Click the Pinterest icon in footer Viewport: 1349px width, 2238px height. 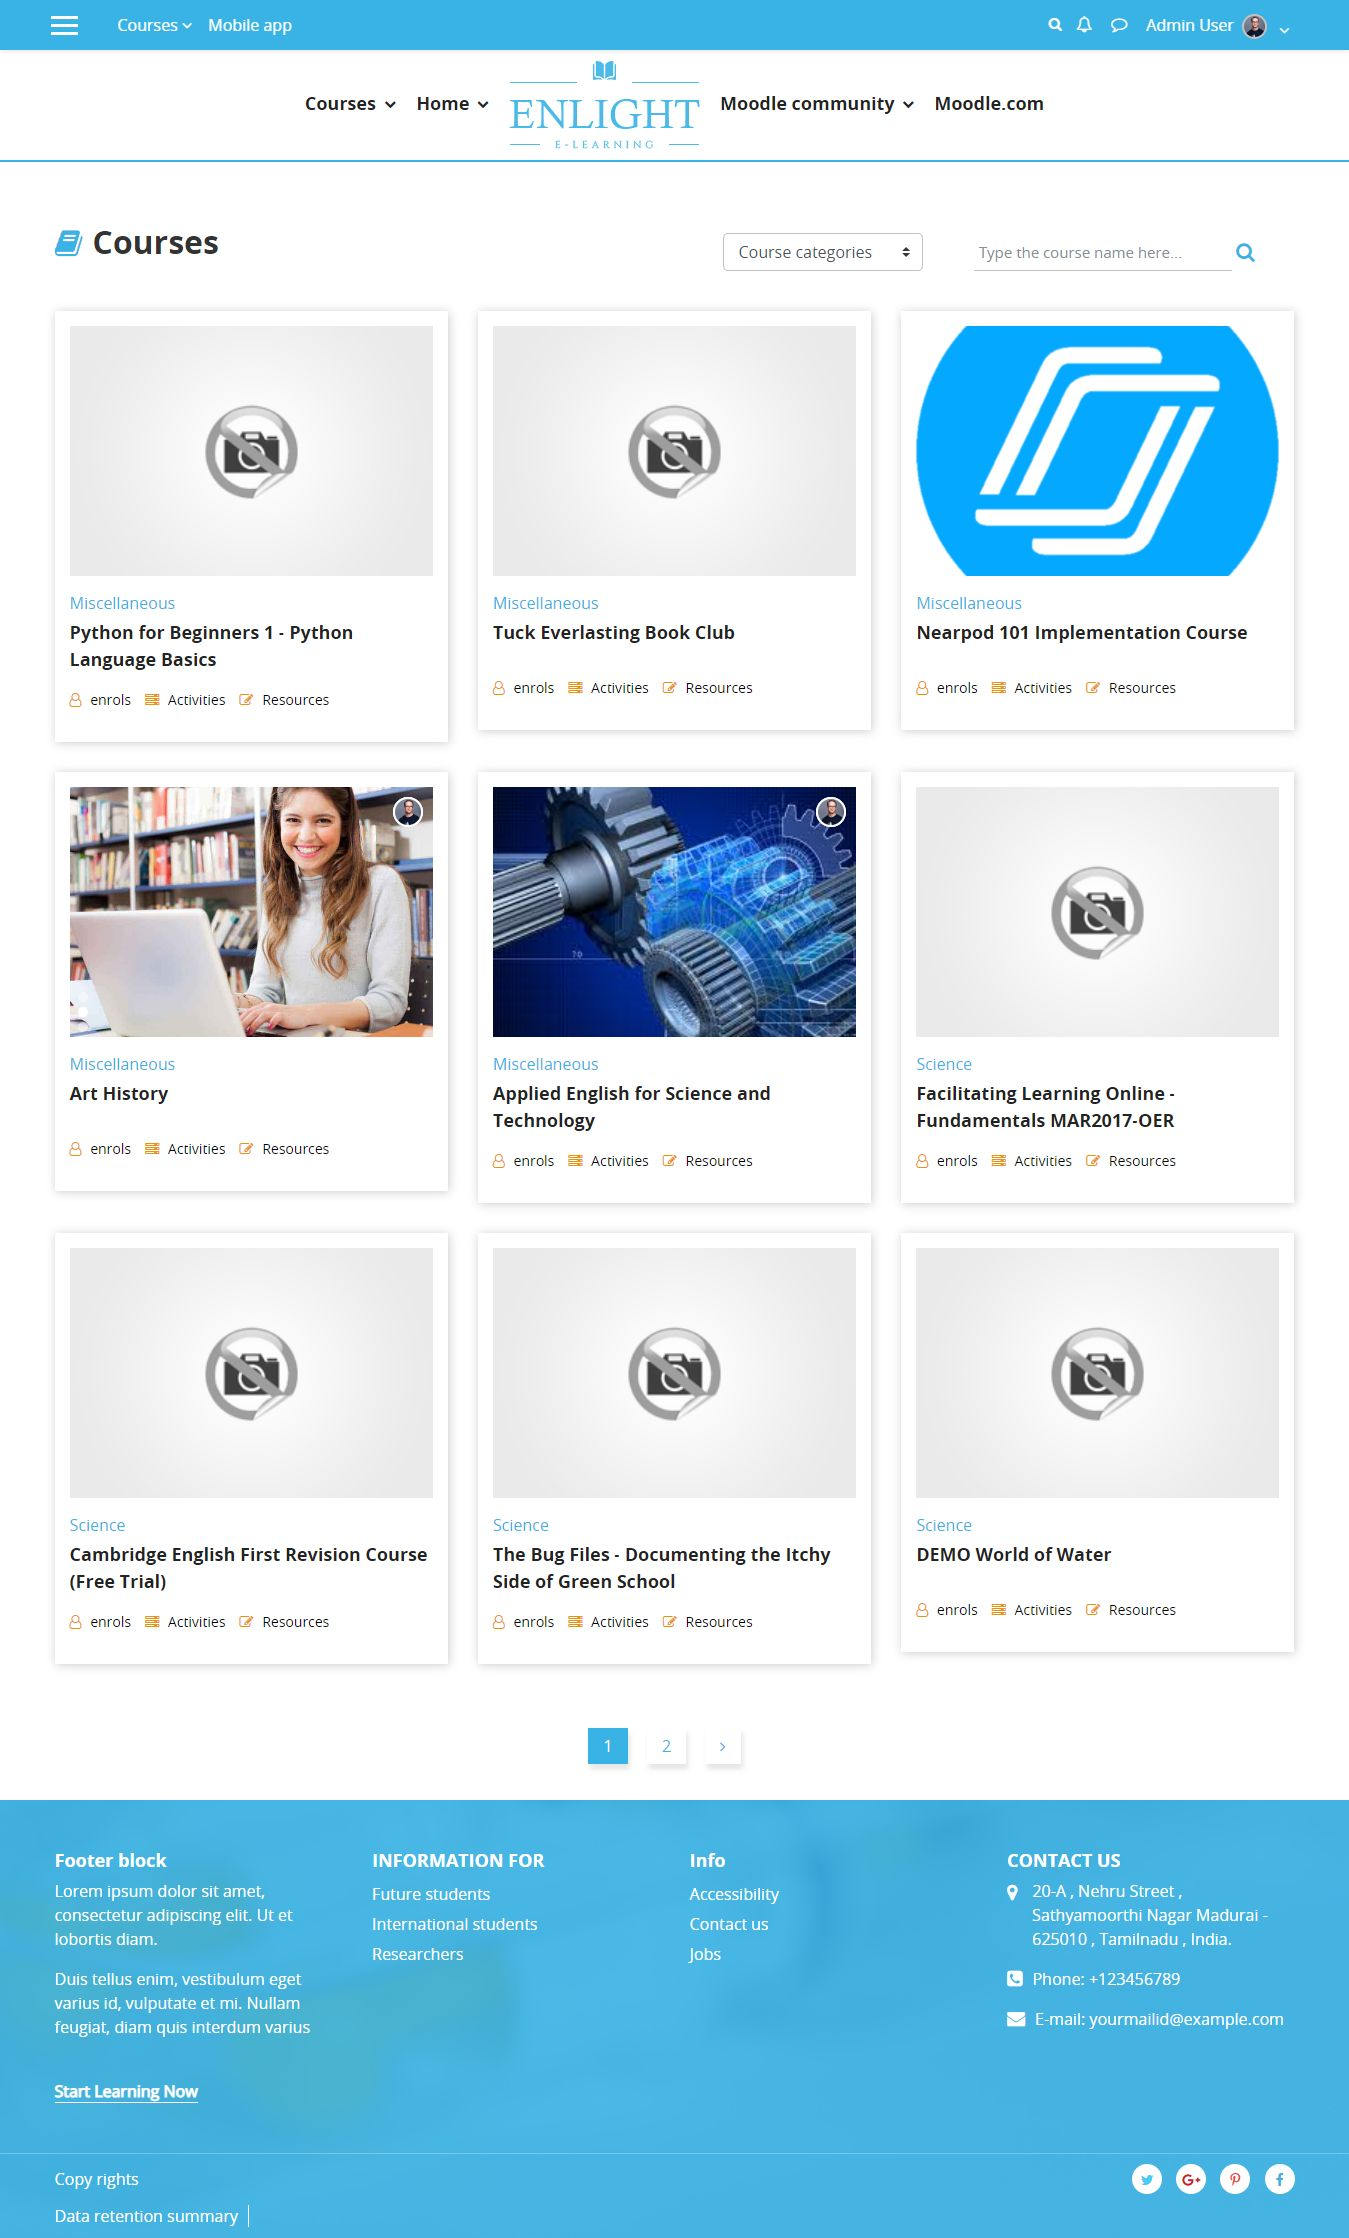pos(1235,2179)
